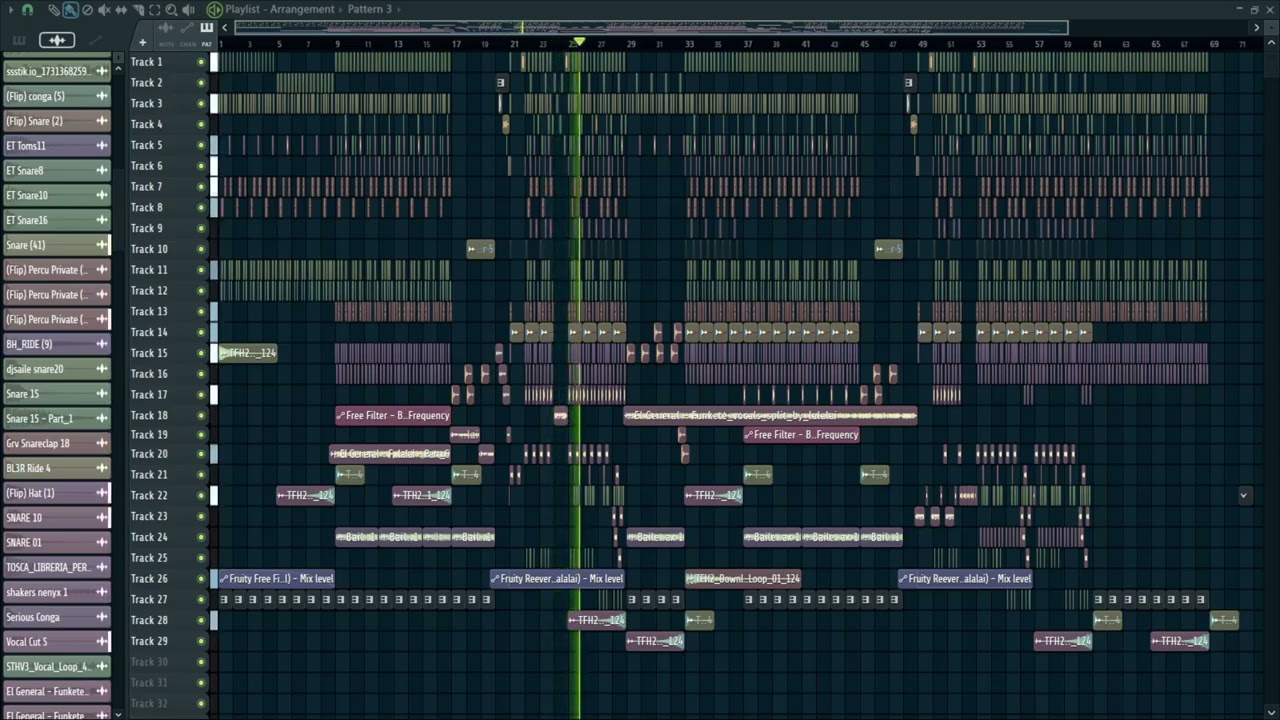Viewport: 1280px width, 720px height.
Task: Switch focus to PAT mode
Action: 207,44
